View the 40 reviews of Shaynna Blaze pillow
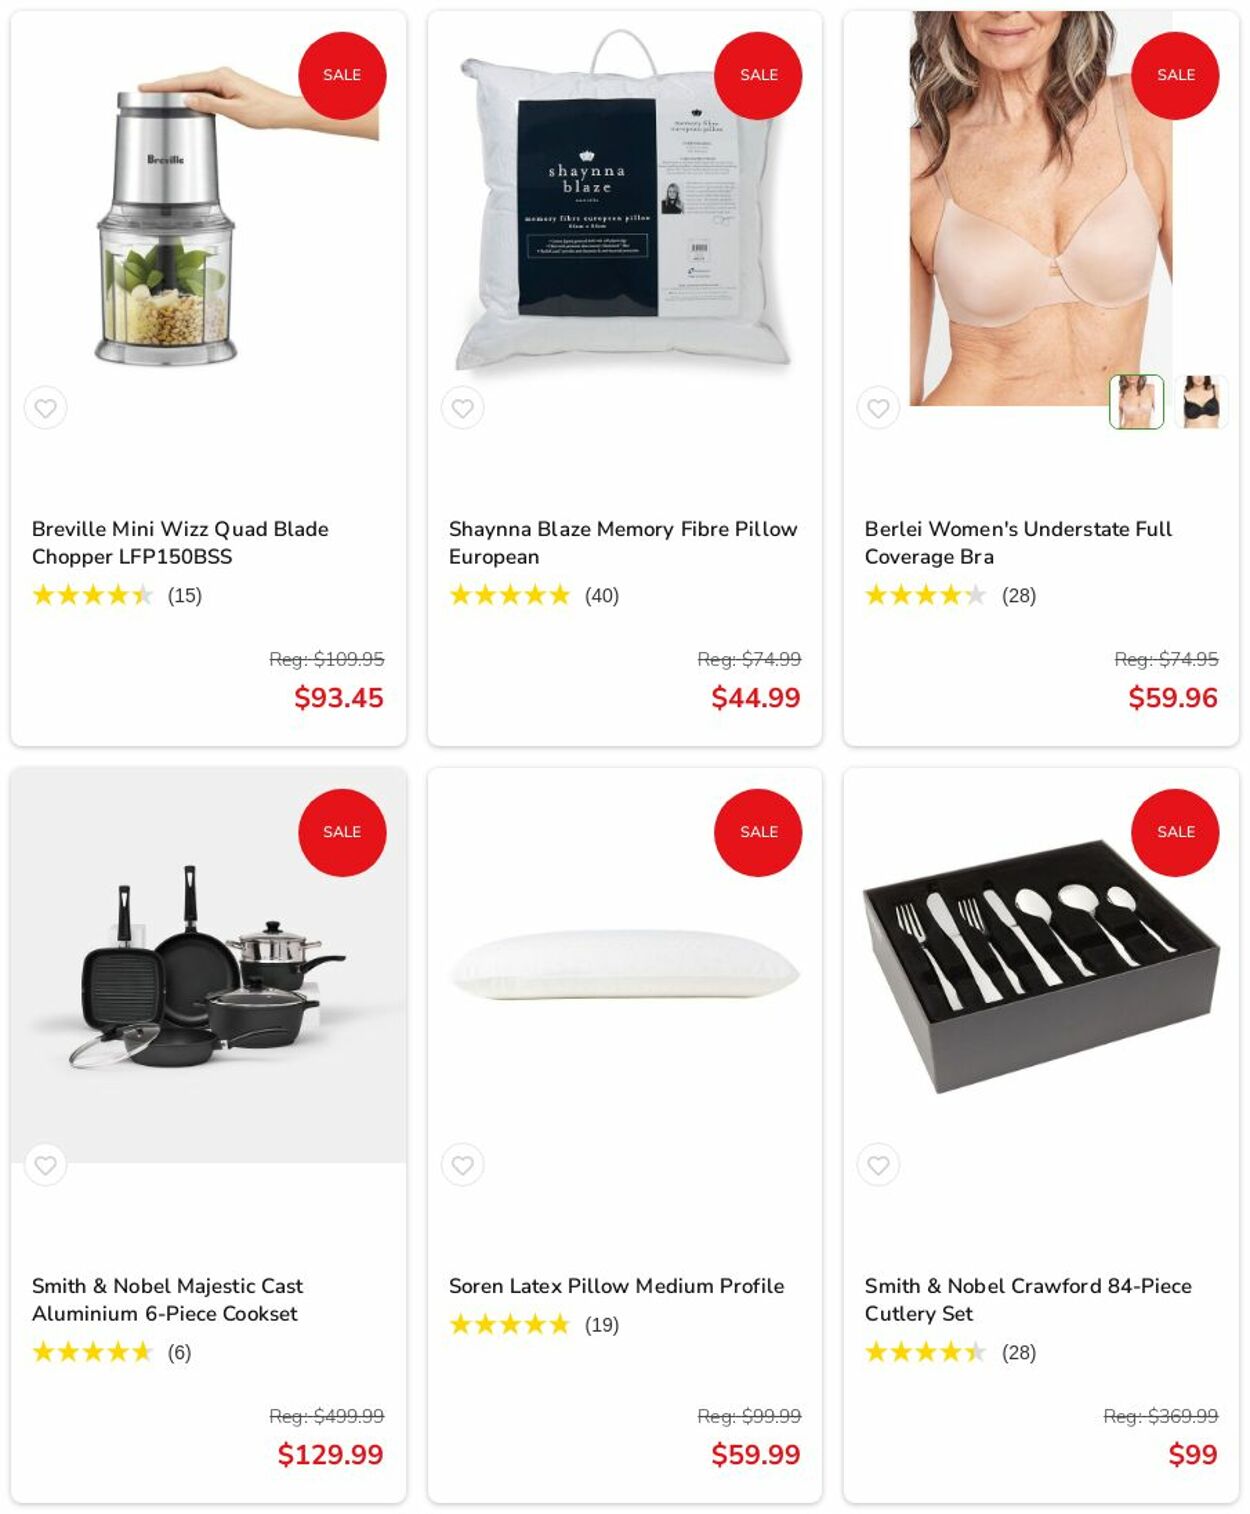The width and height of the screenshot is (1250, 1514). (602, 596)
